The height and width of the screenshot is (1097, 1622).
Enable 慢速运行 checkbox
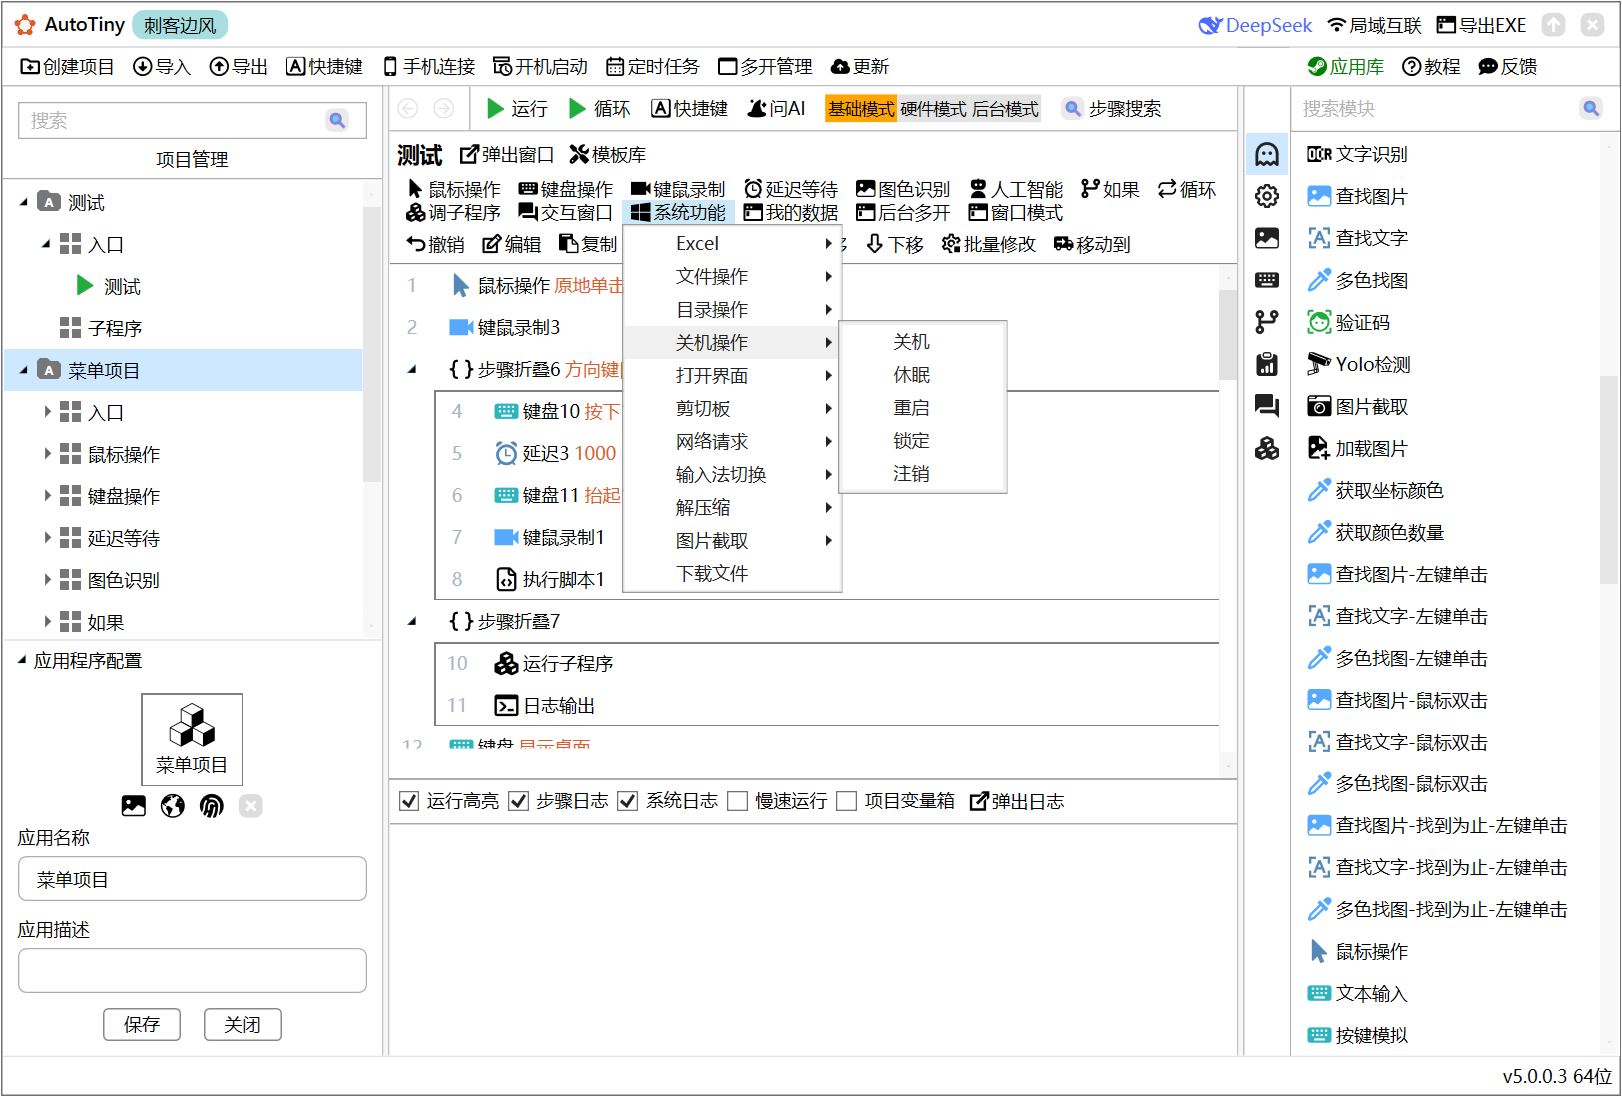tap(738, 801)
